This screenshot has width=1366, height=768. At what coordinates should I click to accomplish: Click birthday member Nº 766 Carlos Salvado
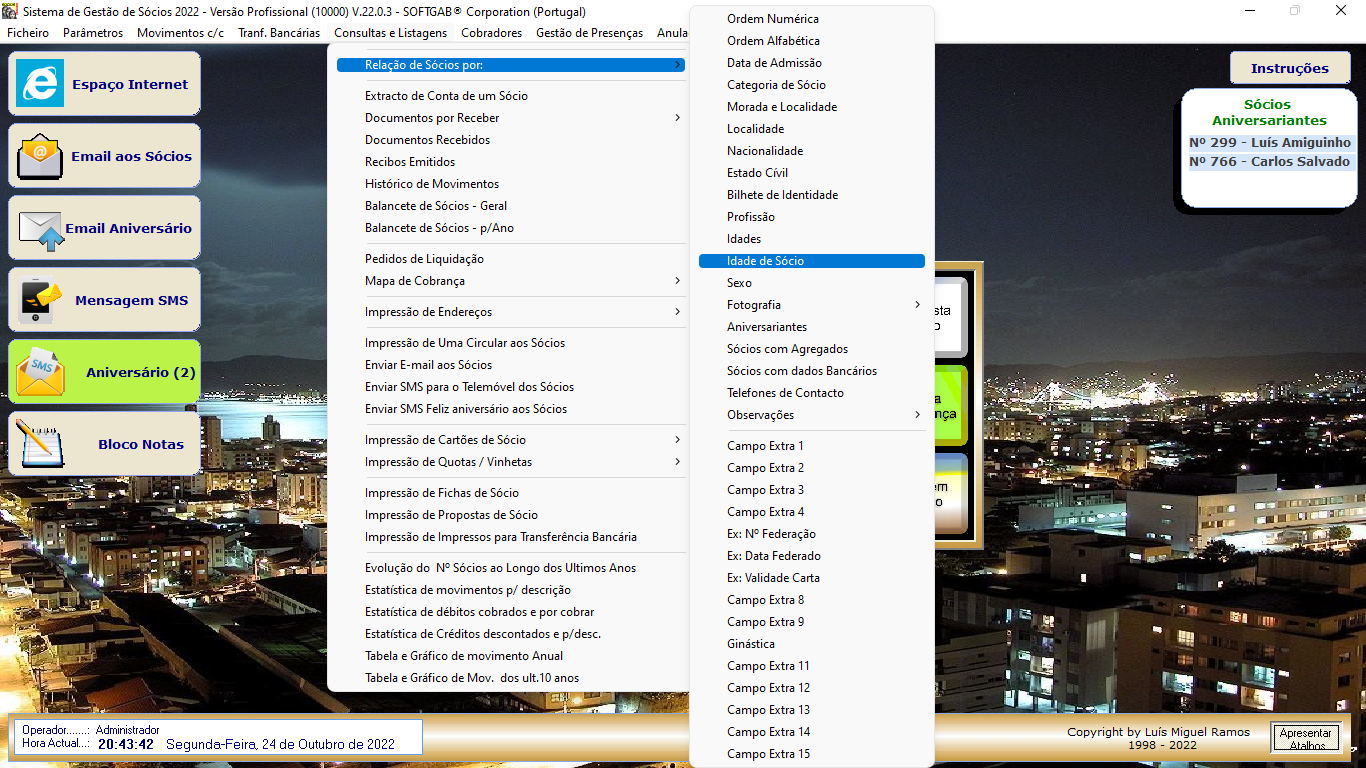(1269, 162)
